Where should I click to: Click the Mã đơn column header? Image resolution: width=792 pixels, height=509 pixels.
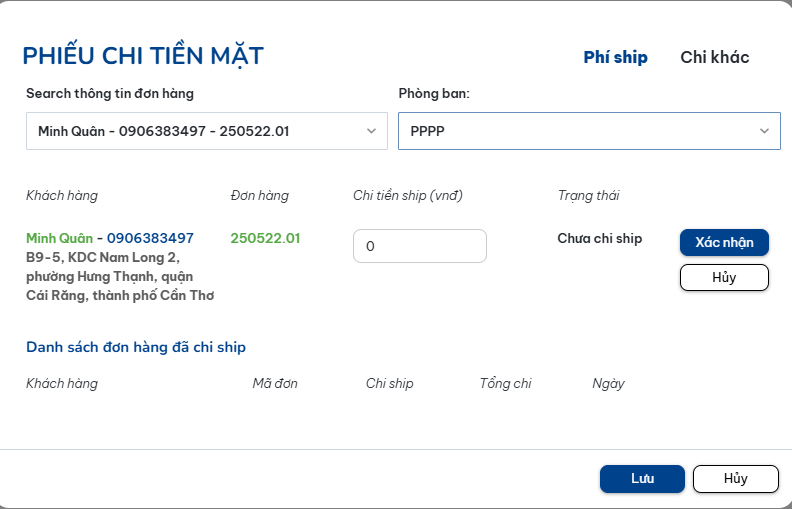click(x=274, y=383)
